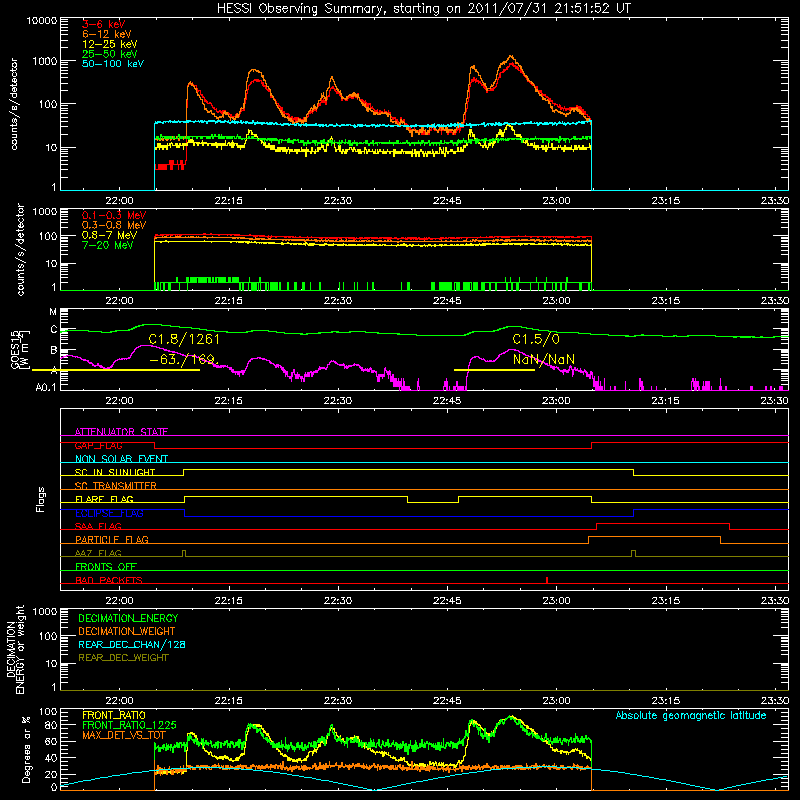Image resolution: width=800 pixels, height=800 pixels.
Task: Select the NON_SOLAR_EVENT flag label
Action: 121,459
